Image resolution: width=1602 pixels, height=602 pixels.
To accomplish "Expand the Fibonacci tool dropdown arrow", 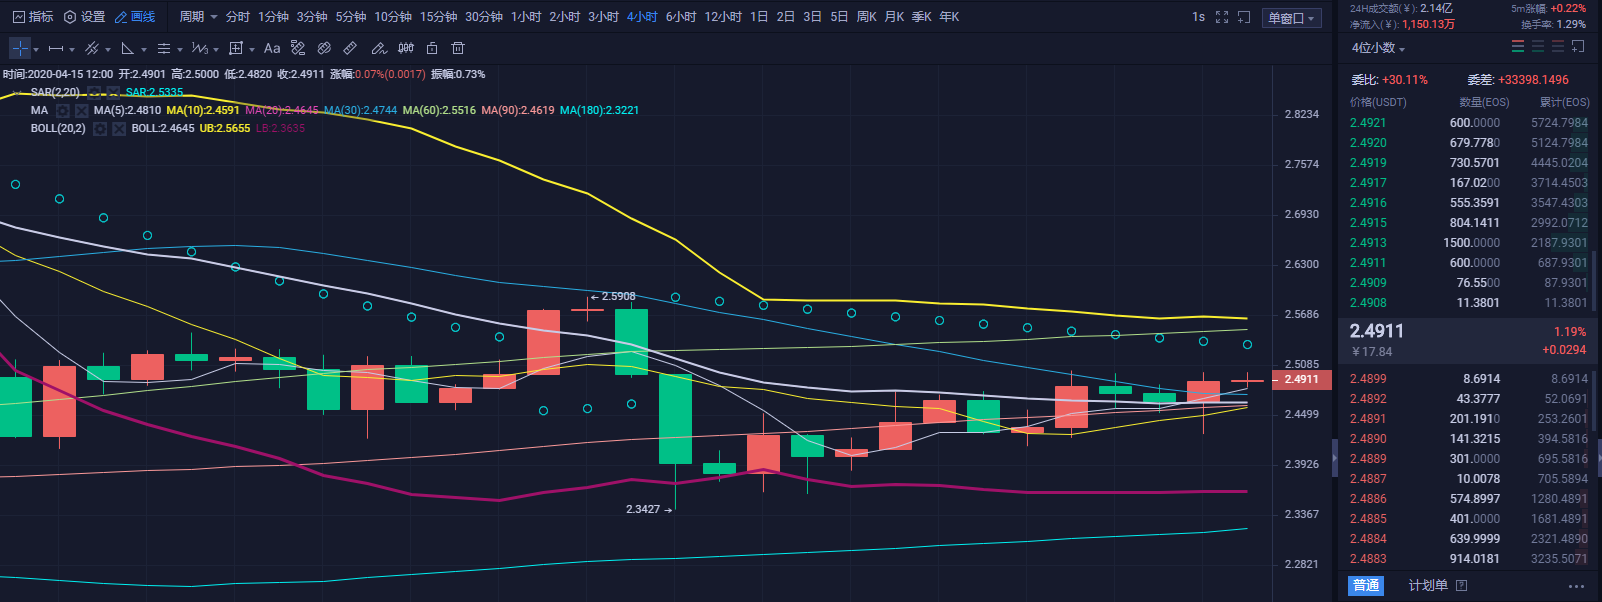I will point(180,49).
